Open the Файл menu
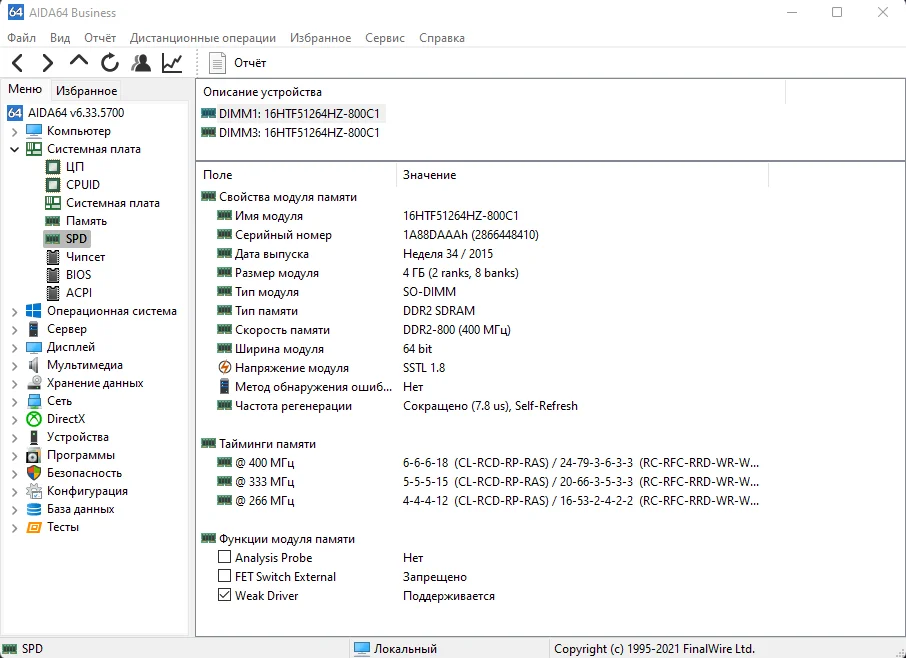Viewport: 906px width, 658px height. click(21, 38)
